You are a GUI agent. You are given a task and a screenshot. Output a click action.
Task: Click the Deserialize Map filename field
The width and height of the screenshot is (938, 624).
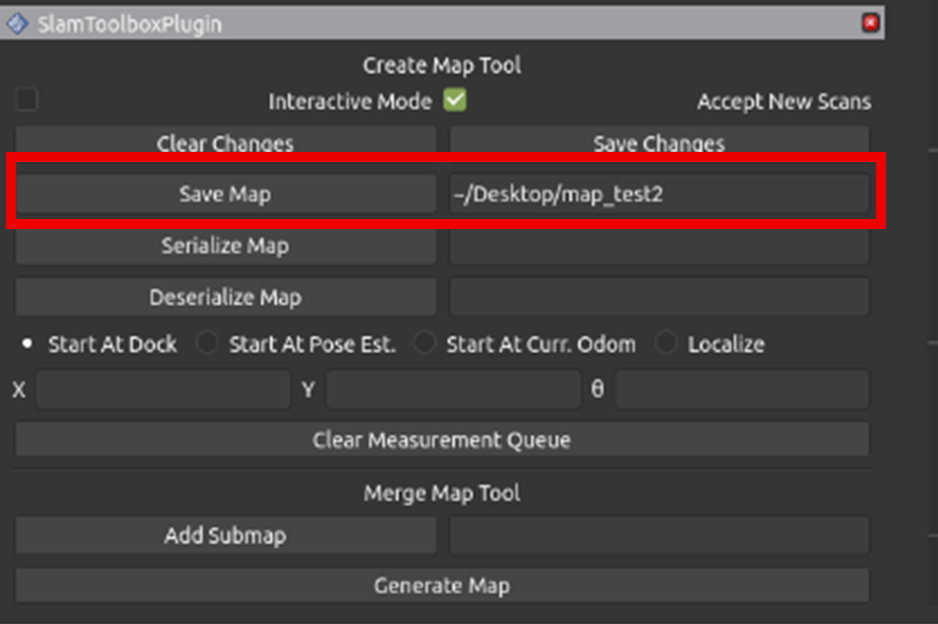tap(659, 298)
